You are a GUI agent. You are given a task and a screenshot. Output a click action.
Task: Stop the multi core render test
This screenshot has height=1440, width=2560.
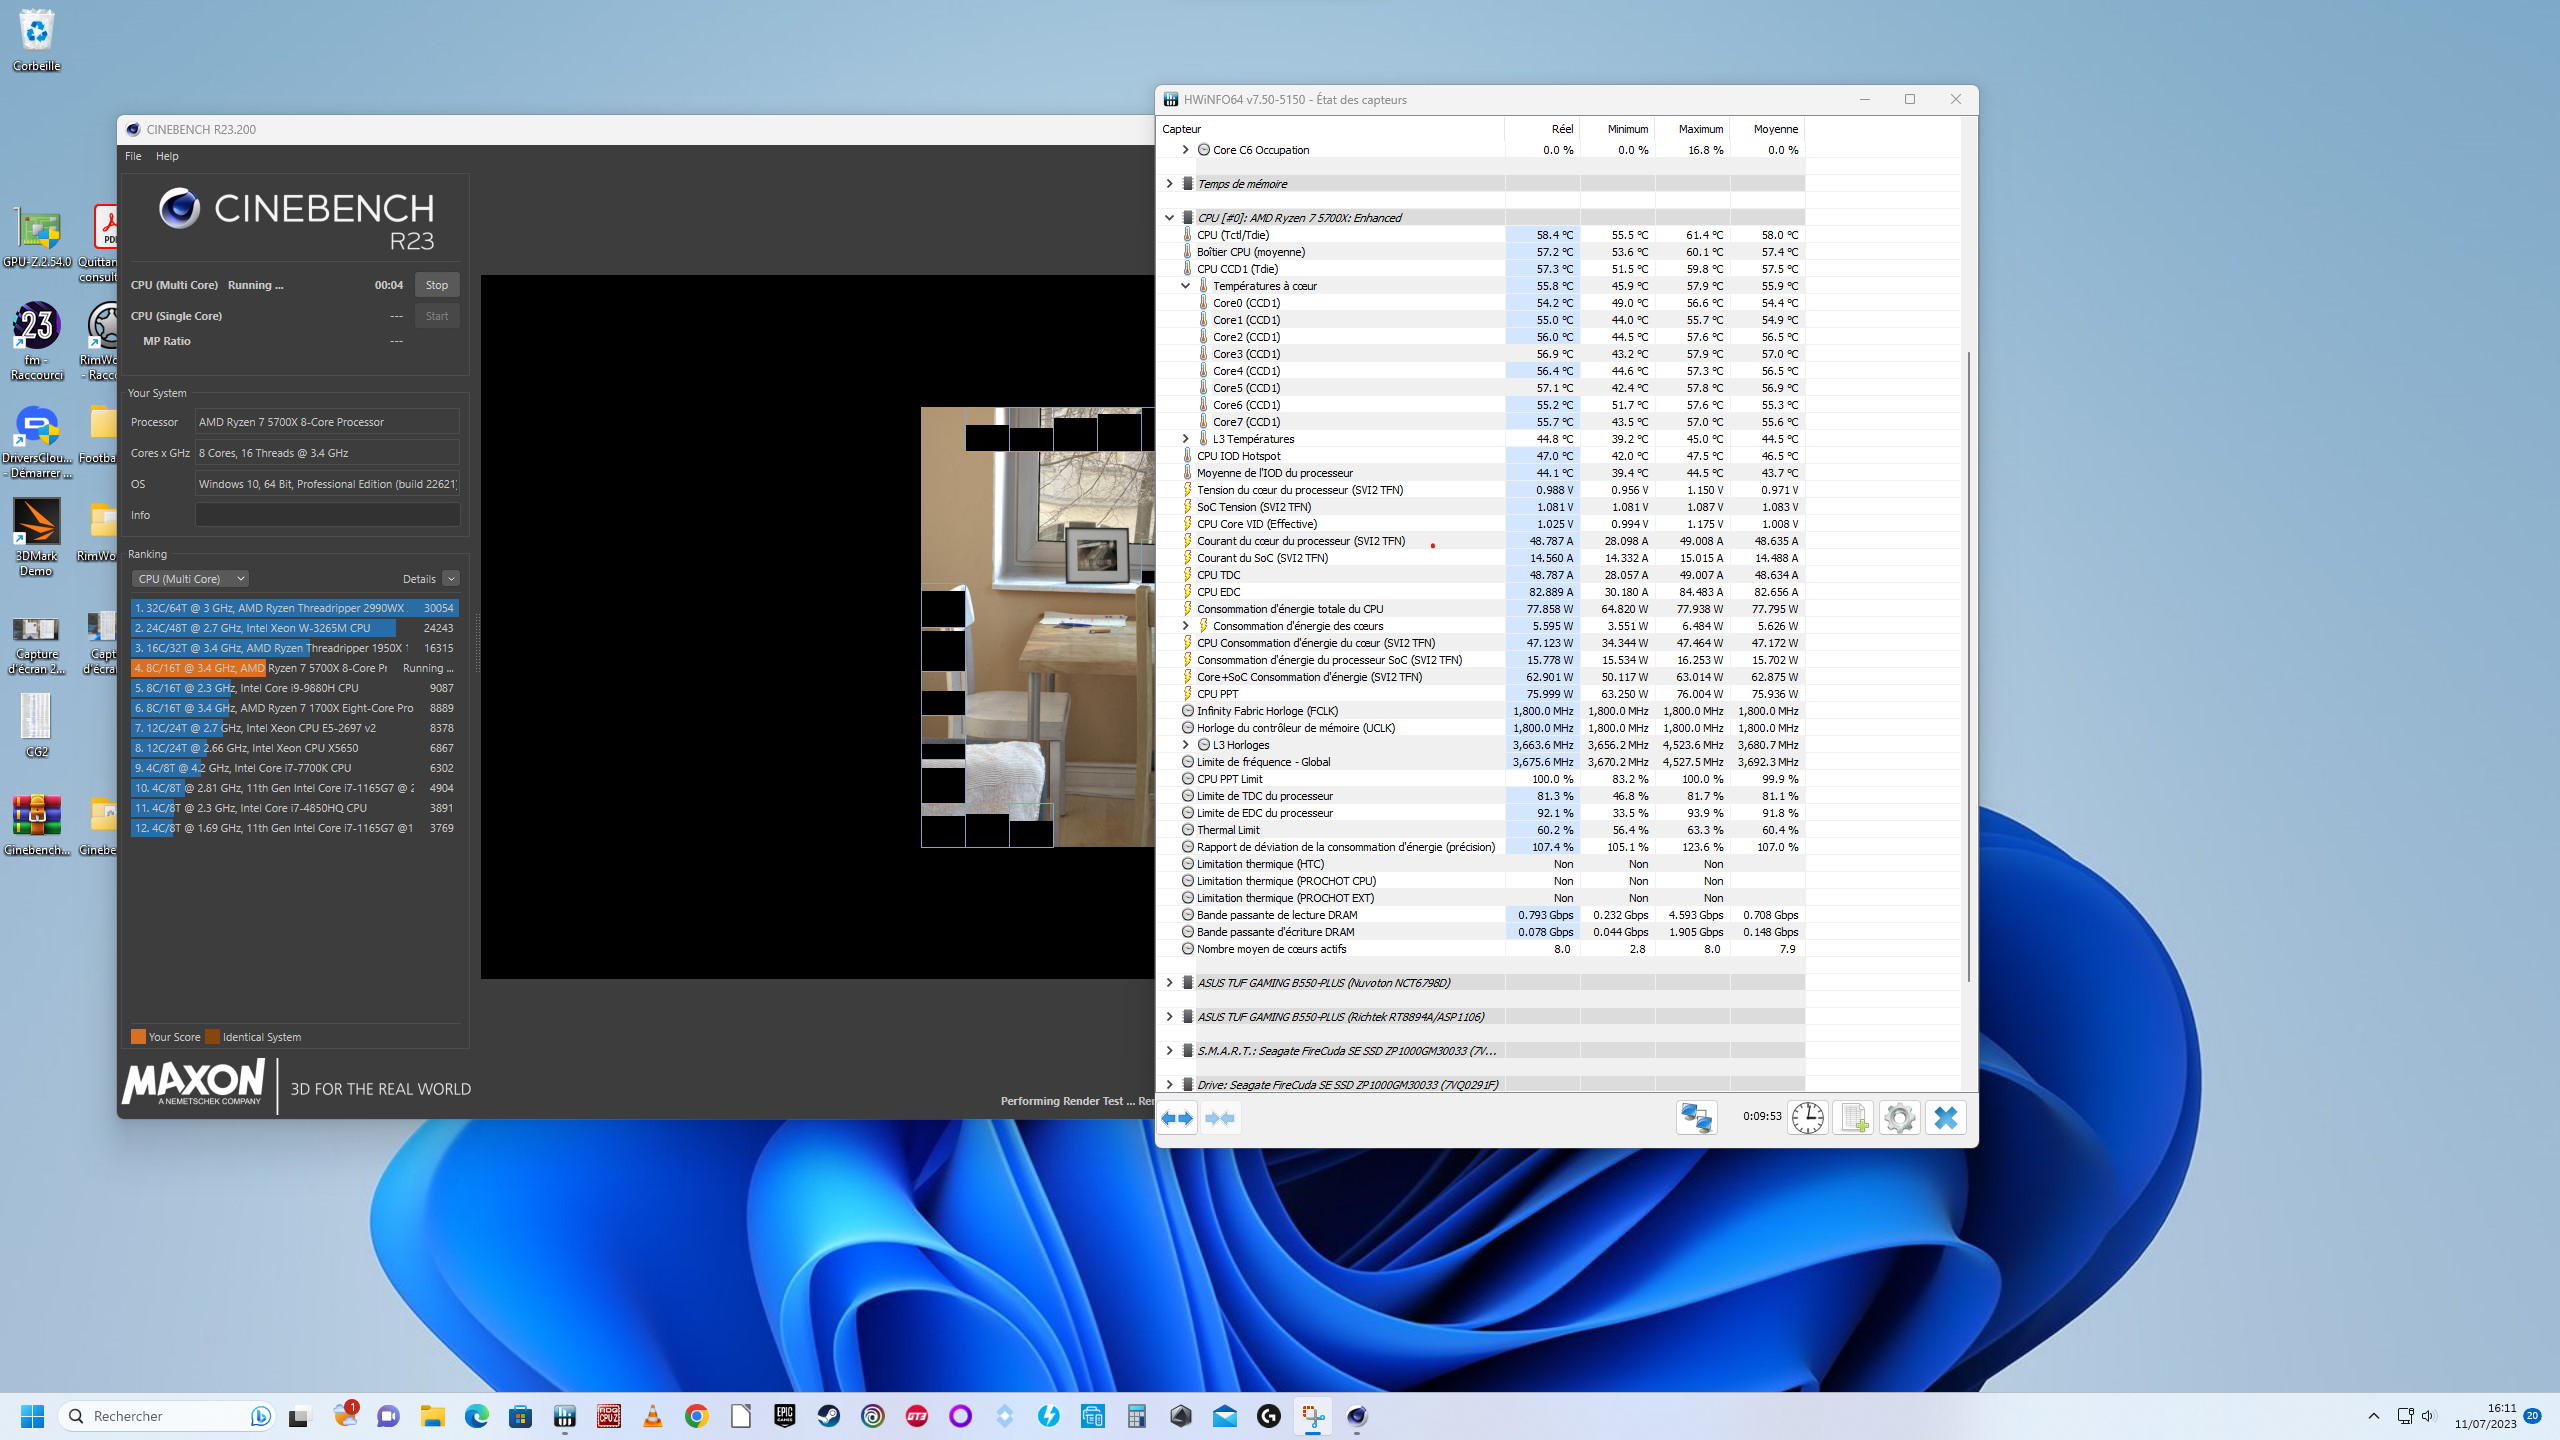pyautogui.click(x=437, y=285)
